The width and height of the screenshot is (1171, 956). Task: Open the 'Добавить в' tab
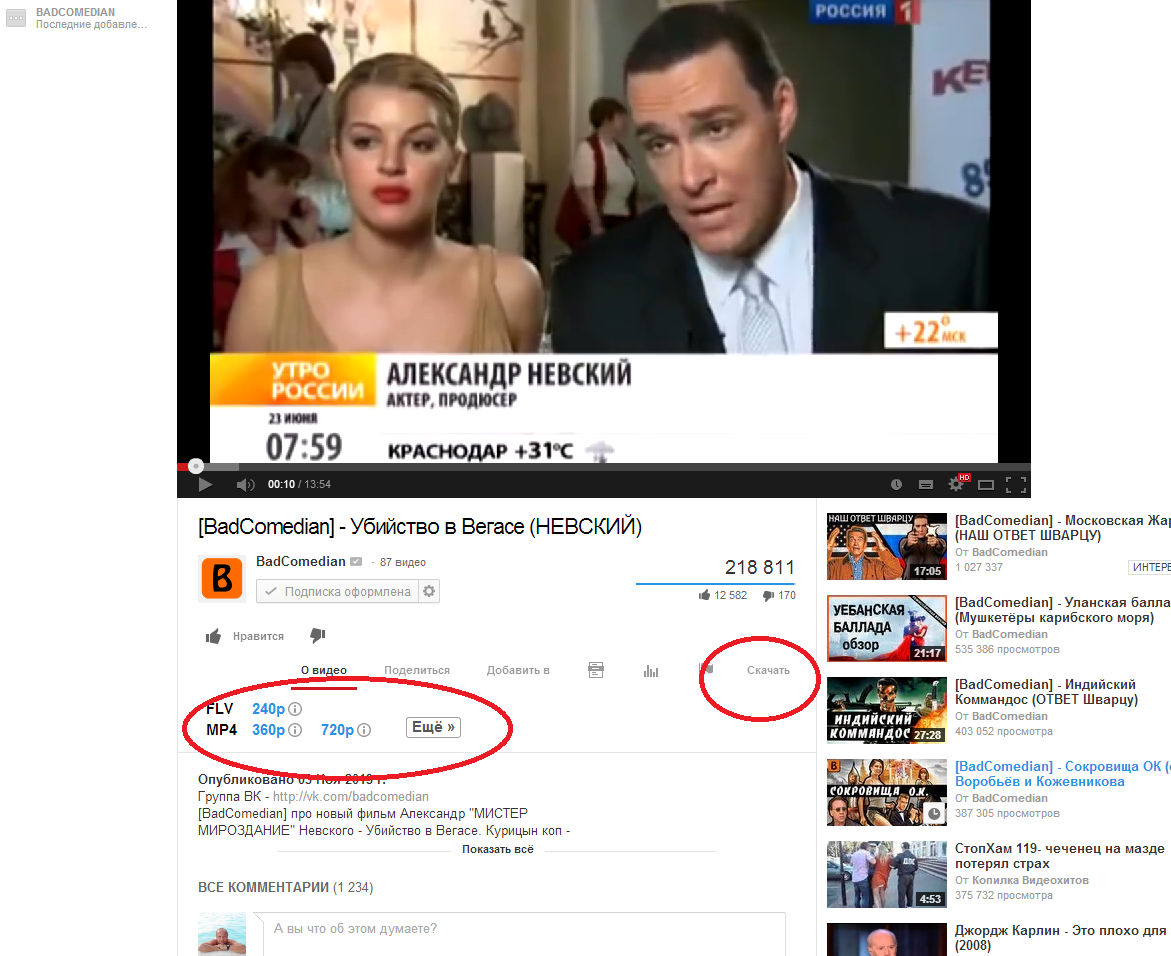click(518, 670)
